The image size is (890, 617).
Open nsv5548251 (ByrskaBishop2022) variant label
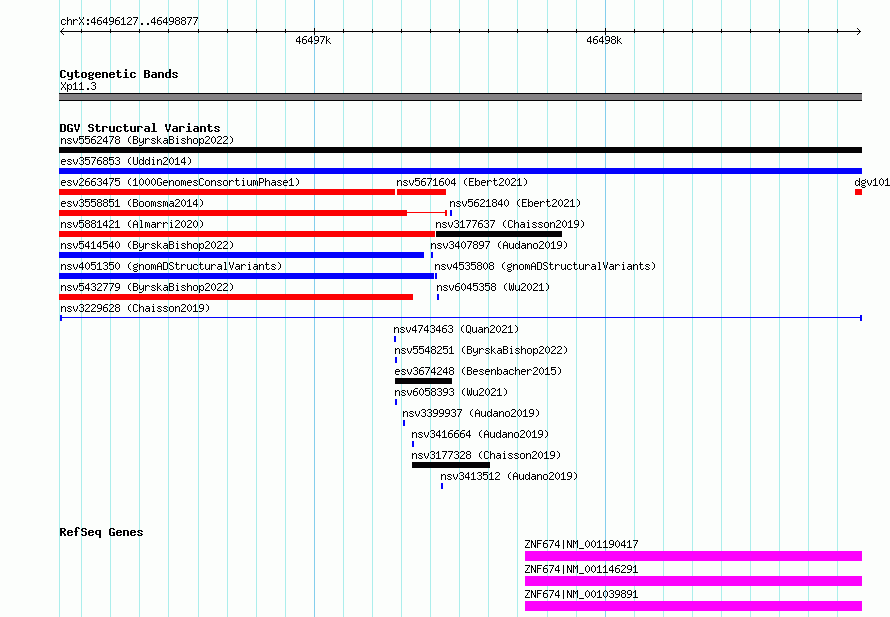(481, 350)
